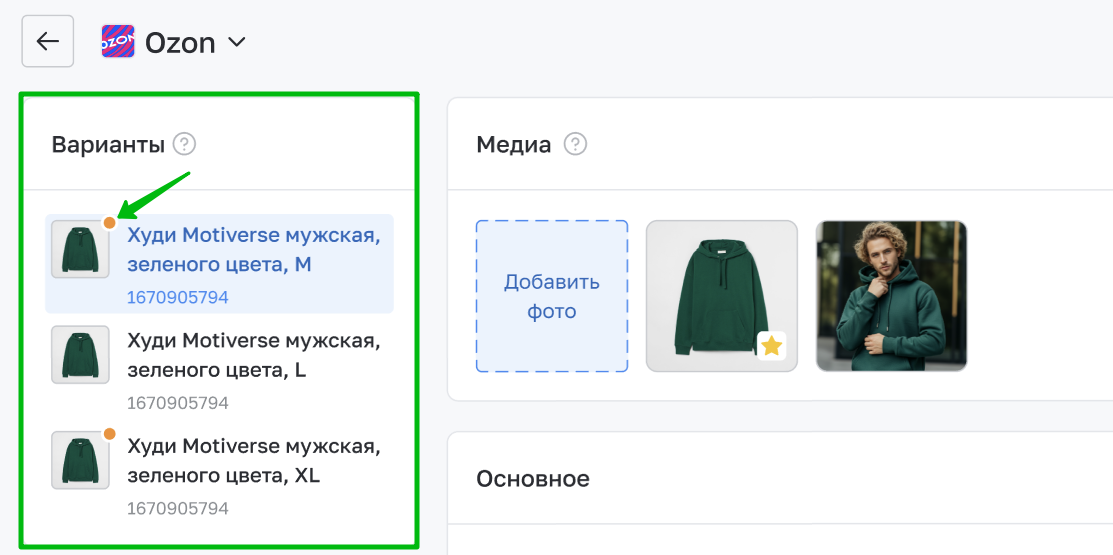Click thumbnail of size XL variant

click(80, 460)
